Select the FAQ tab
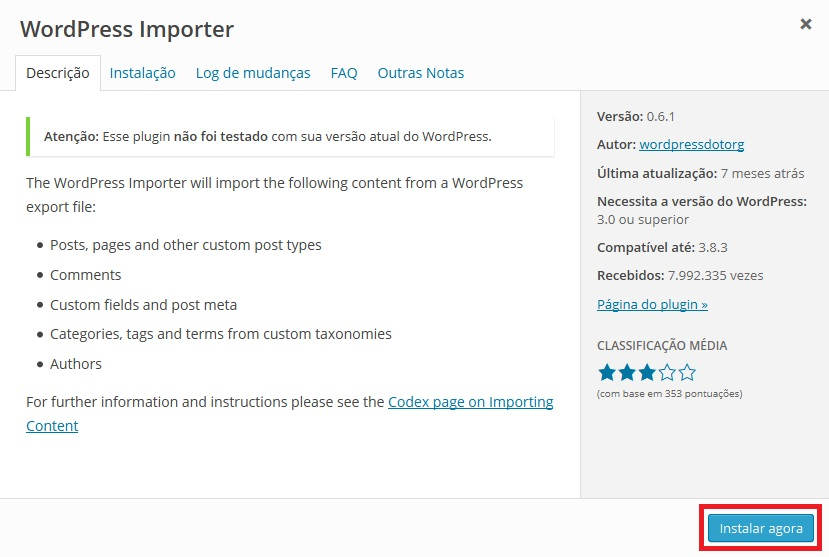The image size is (829, 557). pos(344,73)
